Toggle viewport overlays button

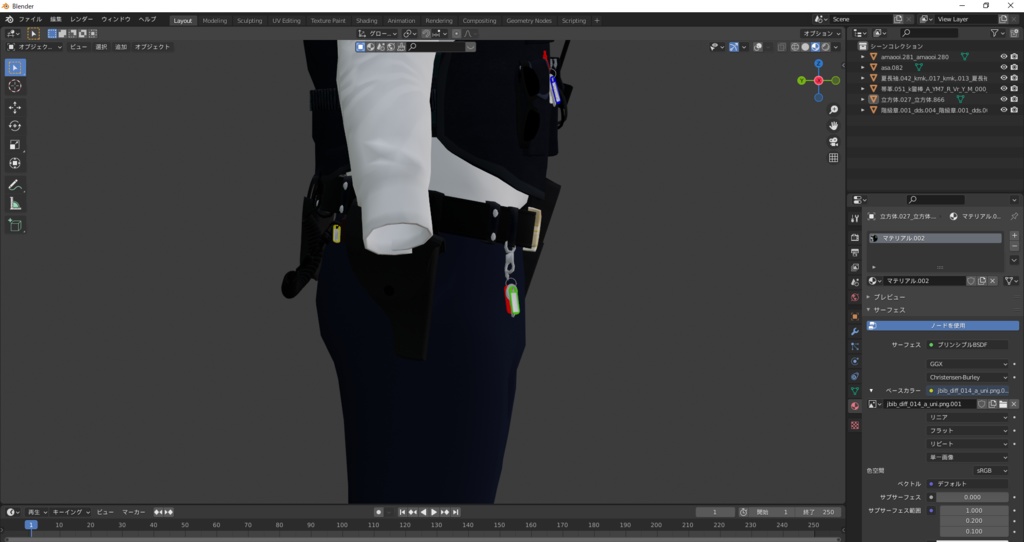tap(758, 47)
